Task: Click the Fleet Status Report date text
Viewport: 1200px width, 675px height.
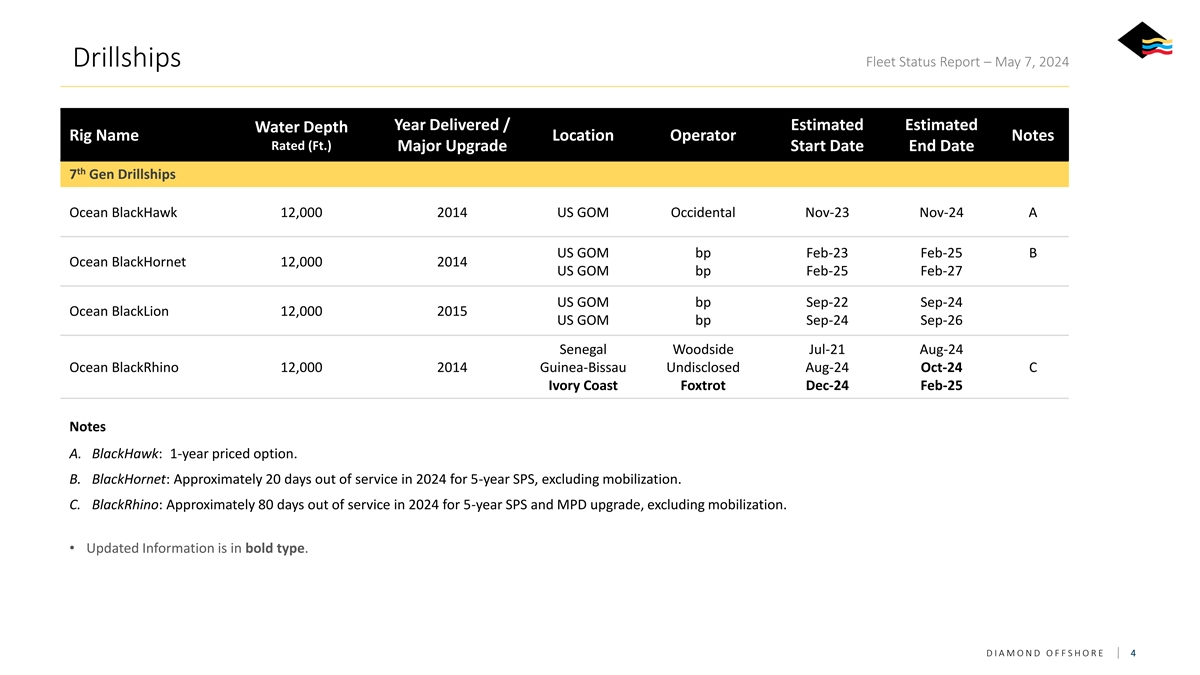Action: tap(966, 62)
